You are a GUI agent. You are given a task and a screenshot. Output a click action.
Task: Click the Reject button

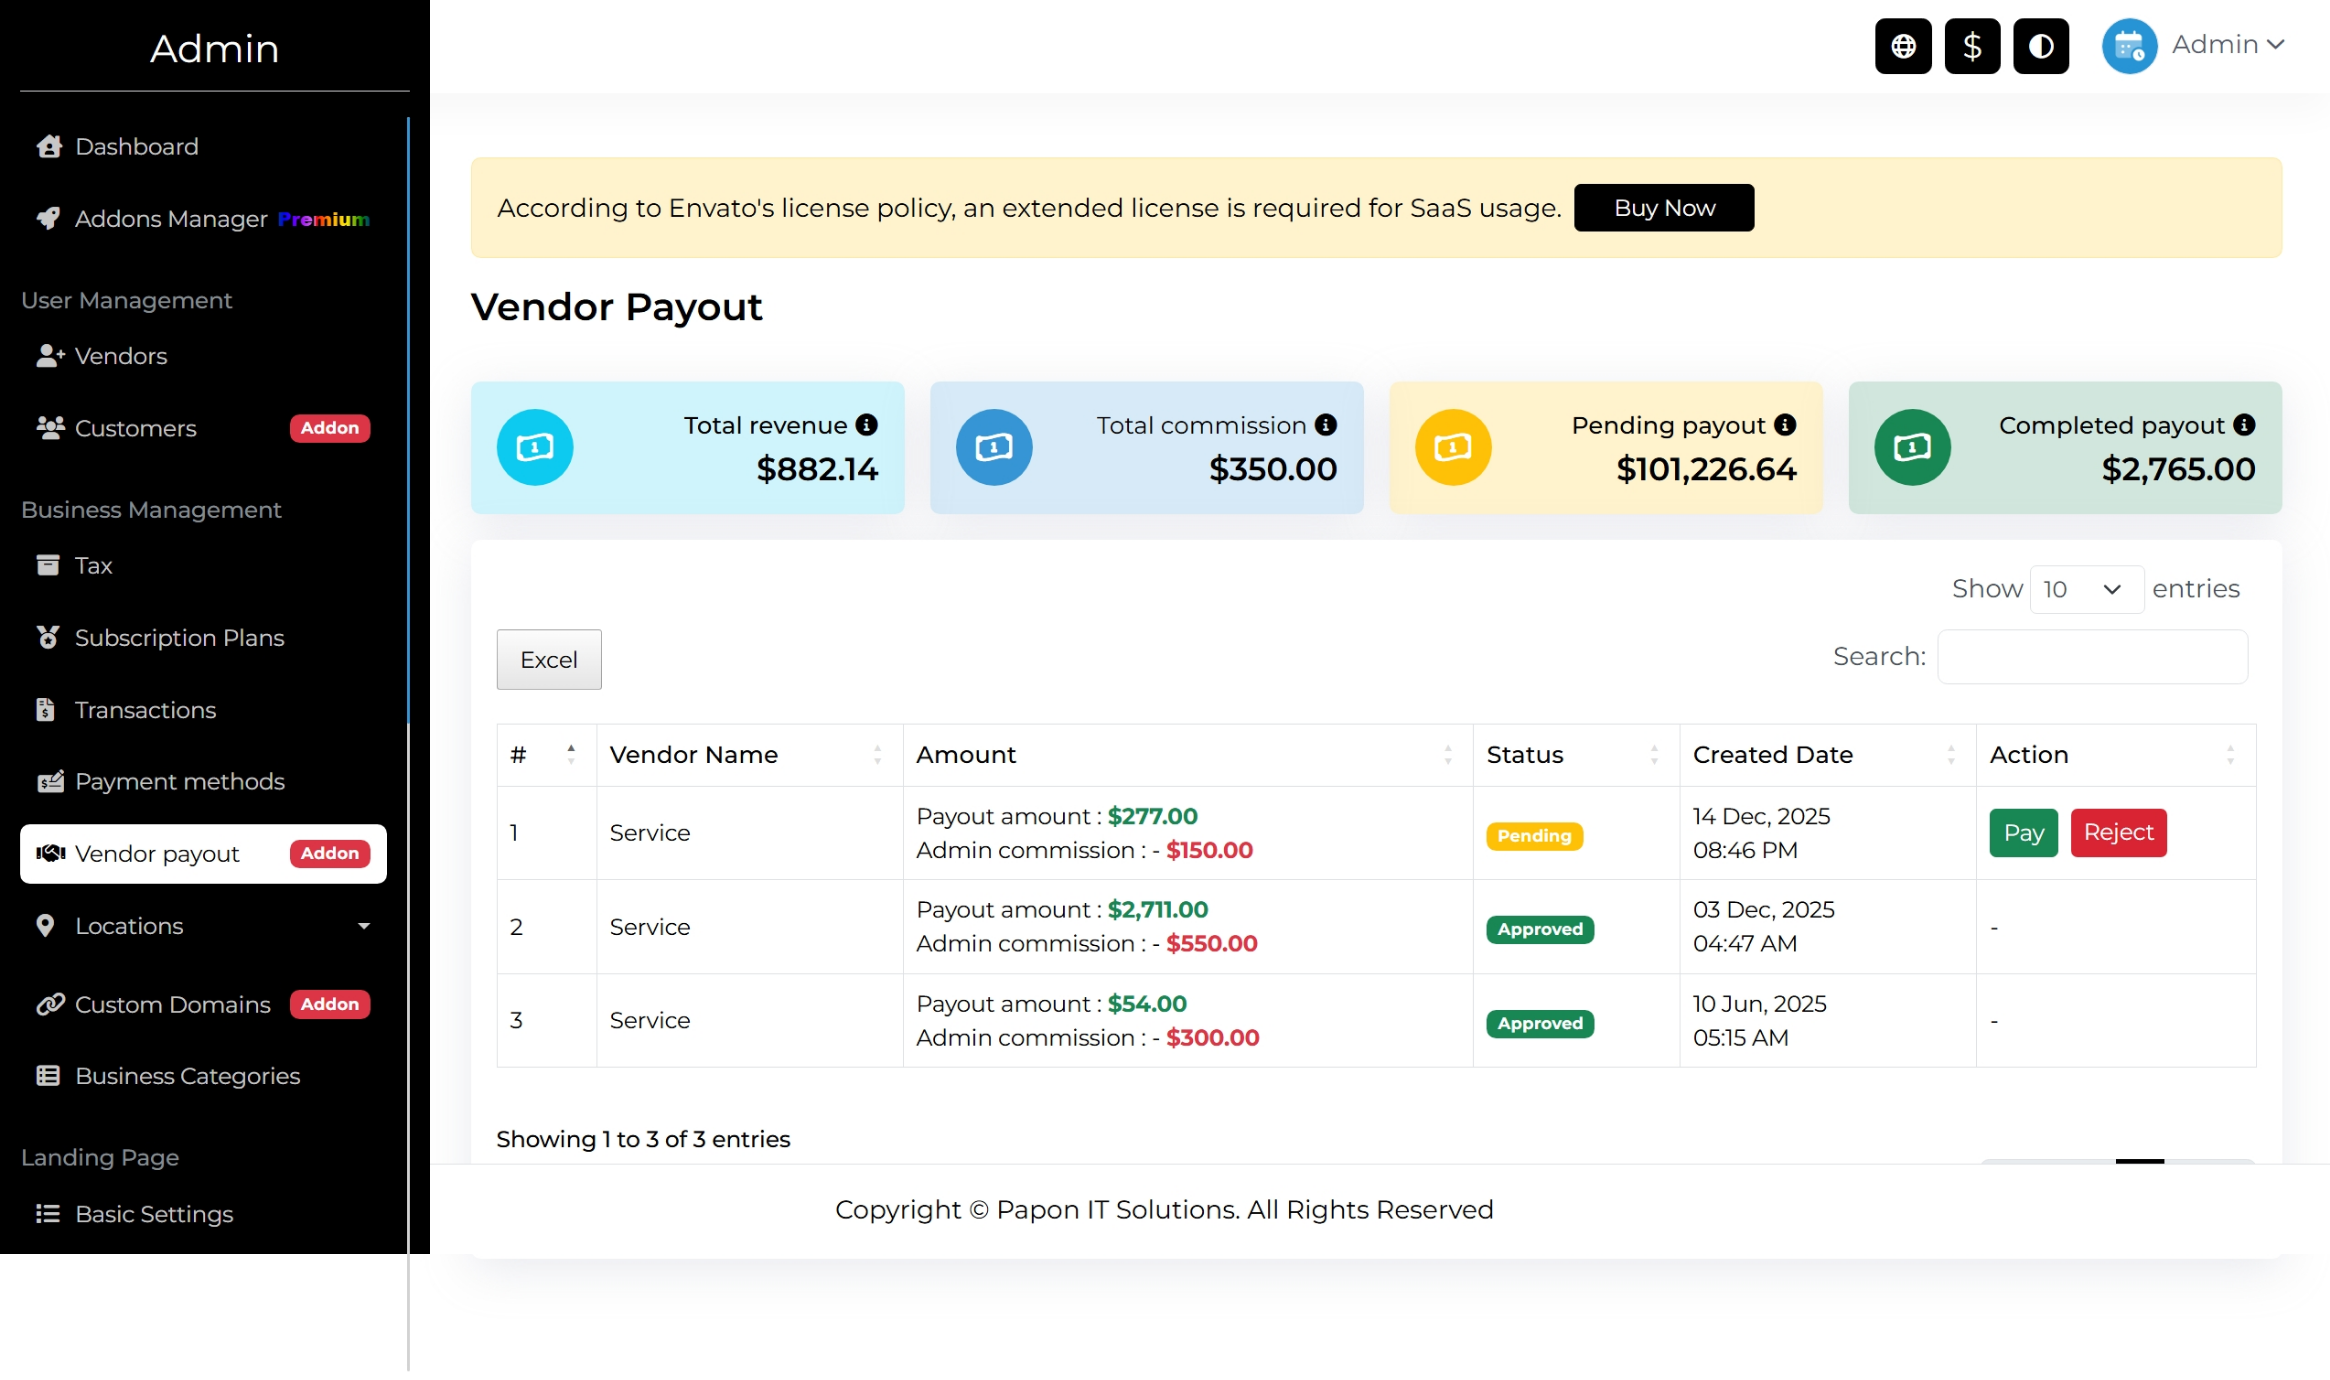pyautogui.click(x=2117, y=833)
